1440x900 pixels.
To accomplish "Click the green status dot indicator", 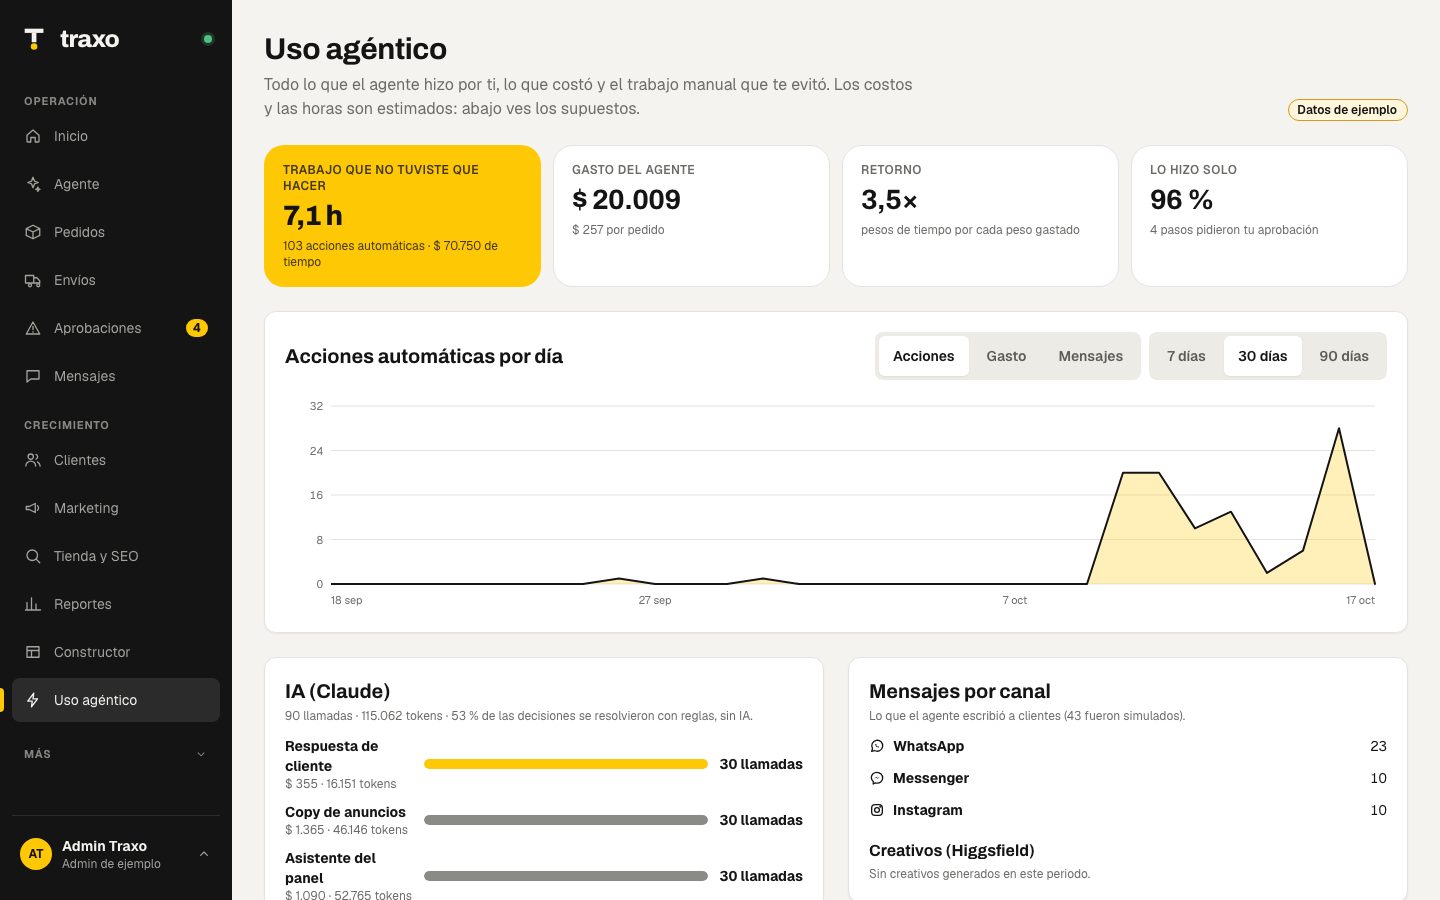I will click(x=208, y=39).
